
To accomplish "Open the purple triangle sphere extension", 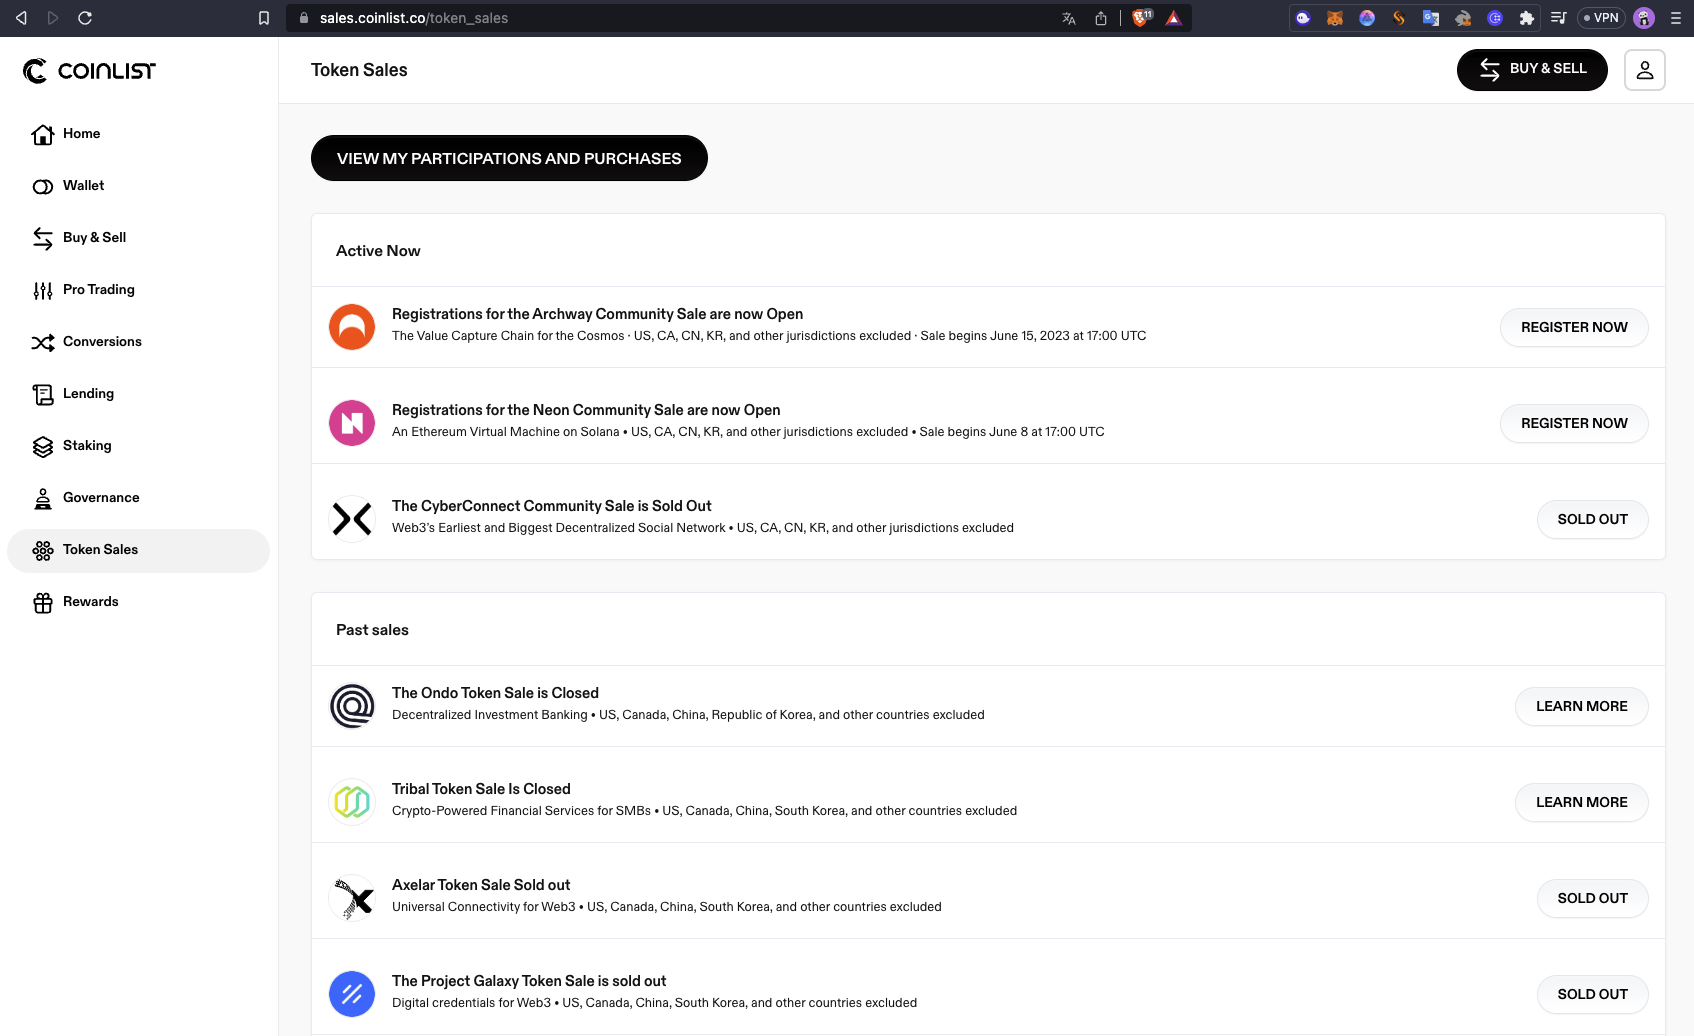I will pyautogui.click(x=1367, y=18).
